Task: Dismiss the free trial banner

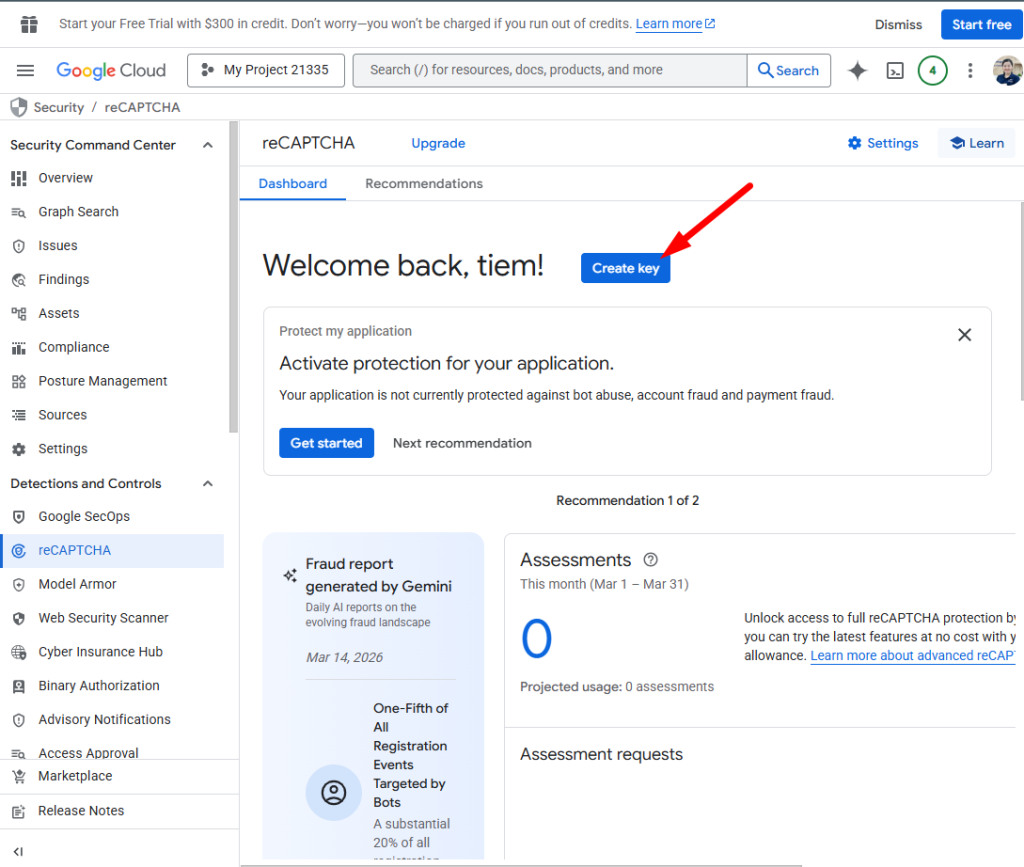Action: (898, 25)
